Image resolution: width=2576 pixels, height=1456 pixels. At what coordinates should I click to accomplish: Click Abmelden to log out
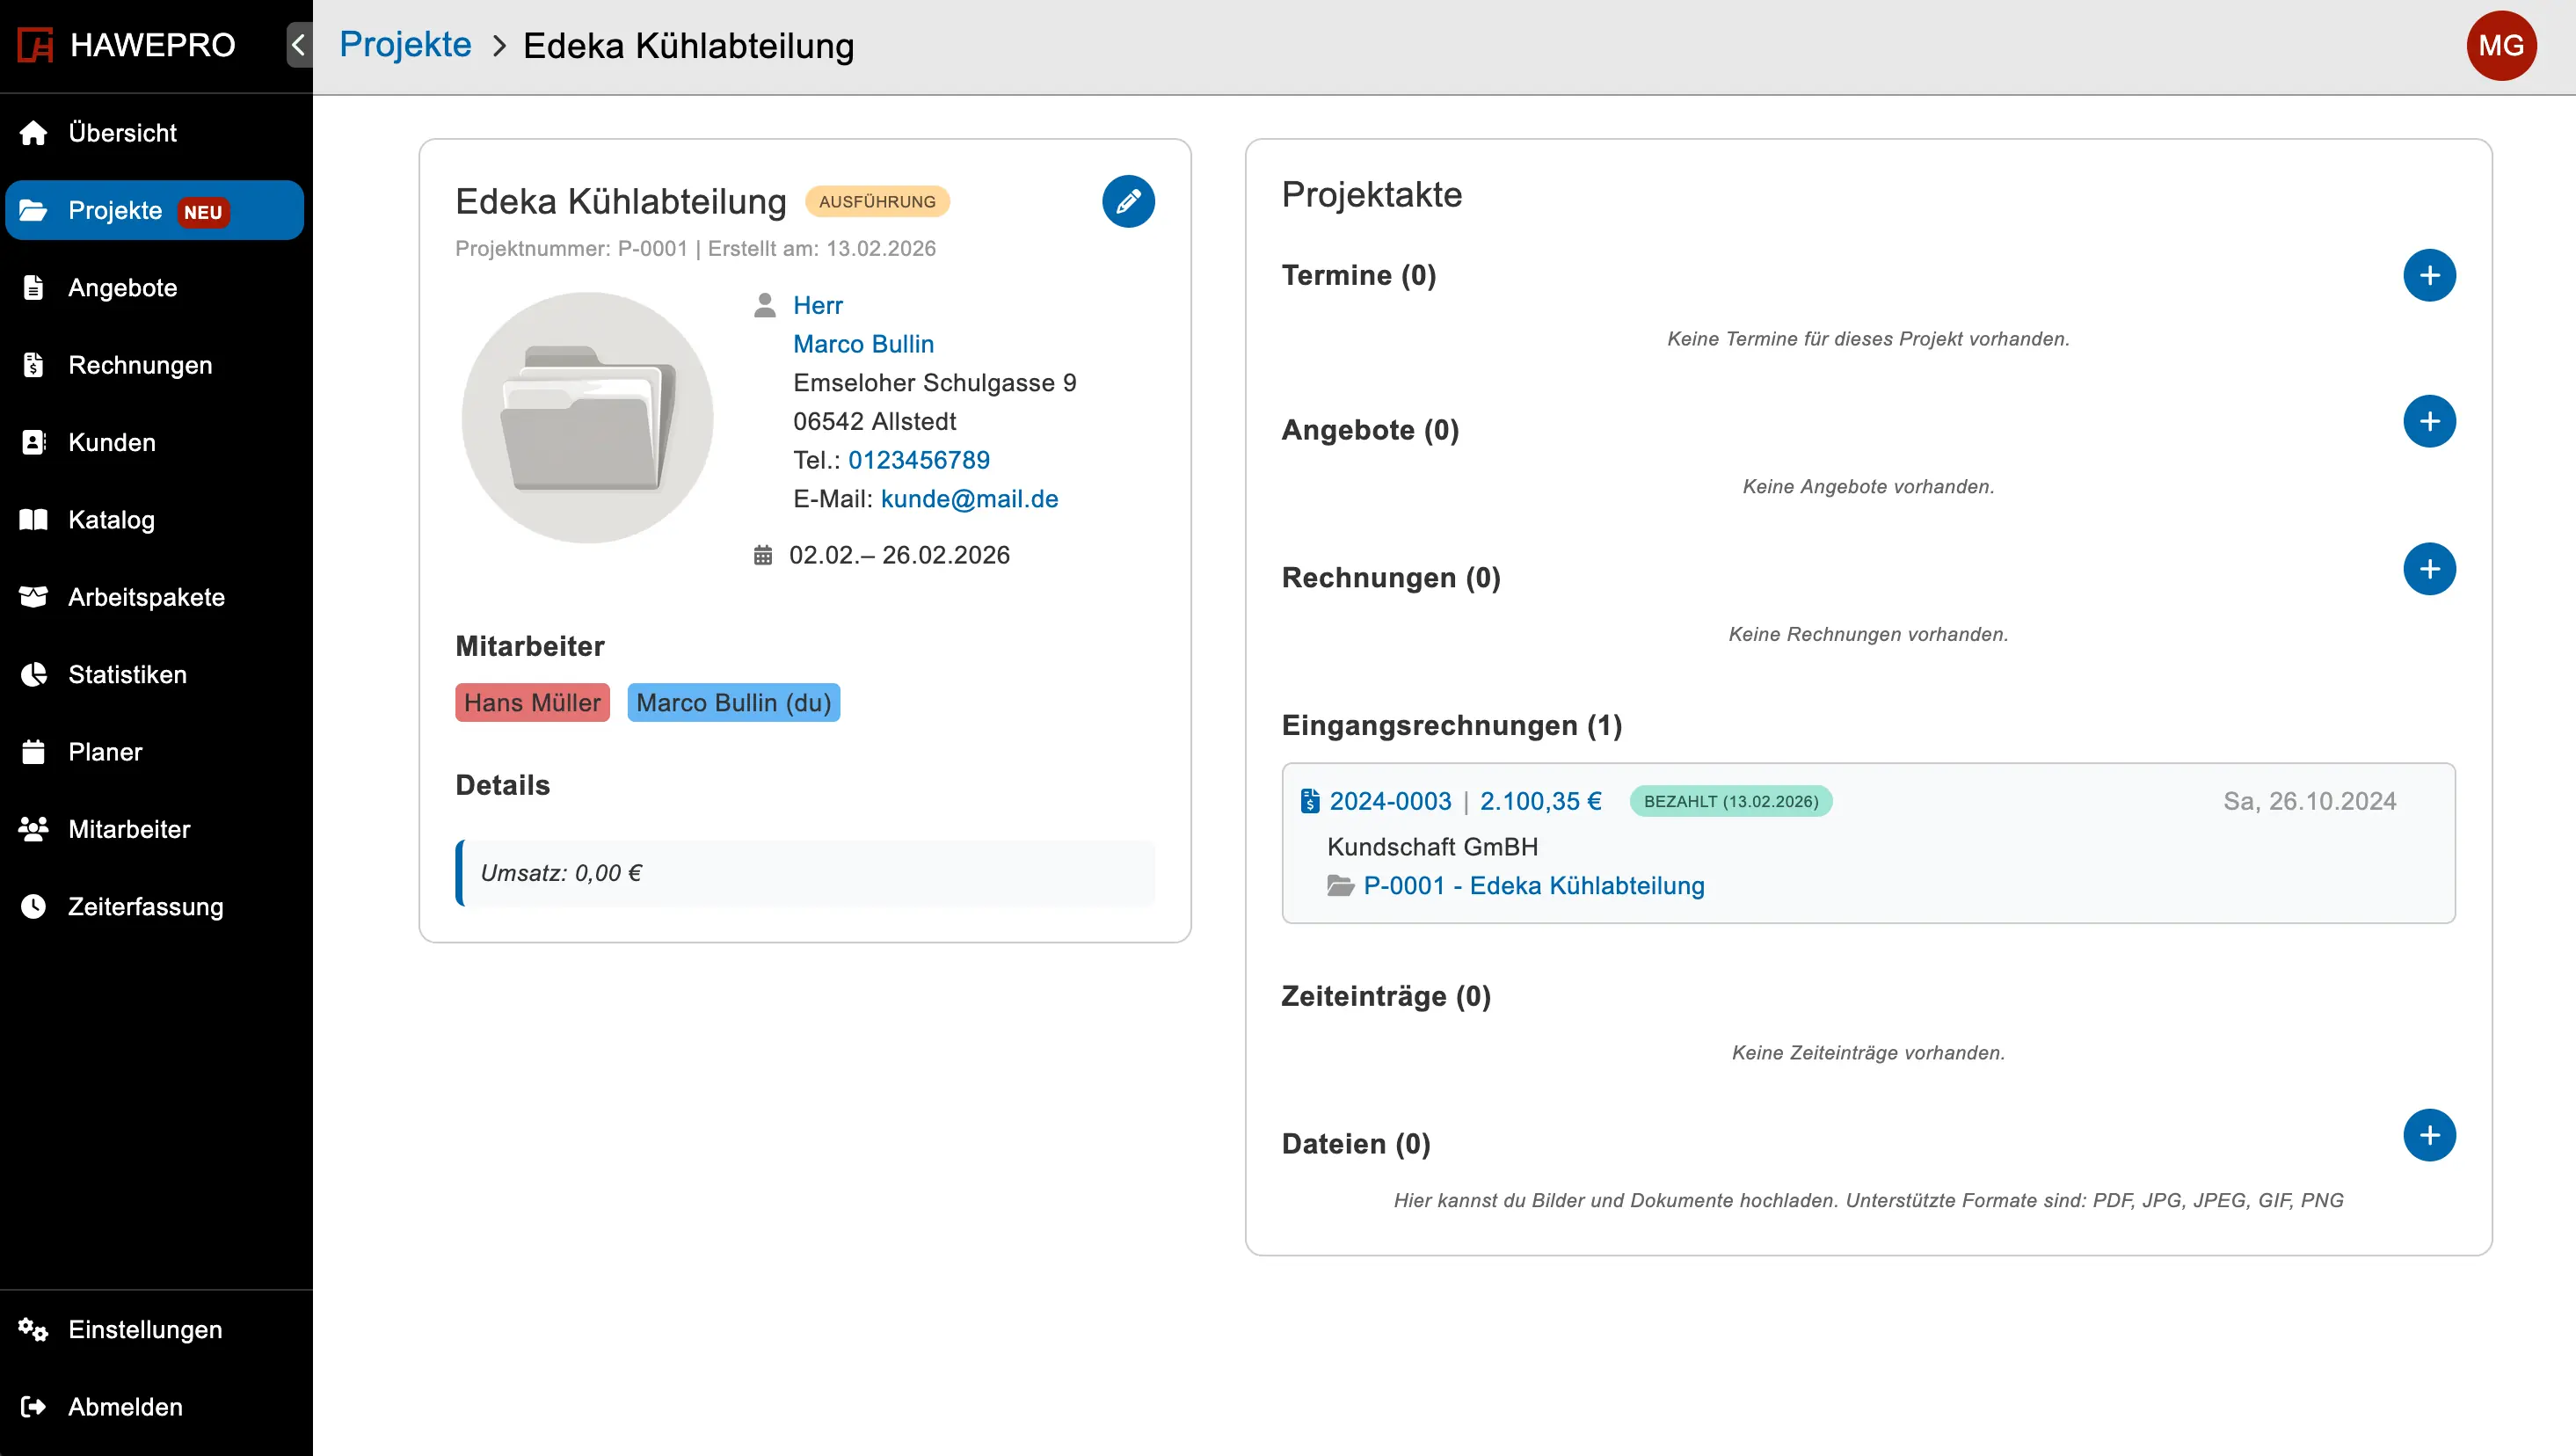tap(124, 1406)
